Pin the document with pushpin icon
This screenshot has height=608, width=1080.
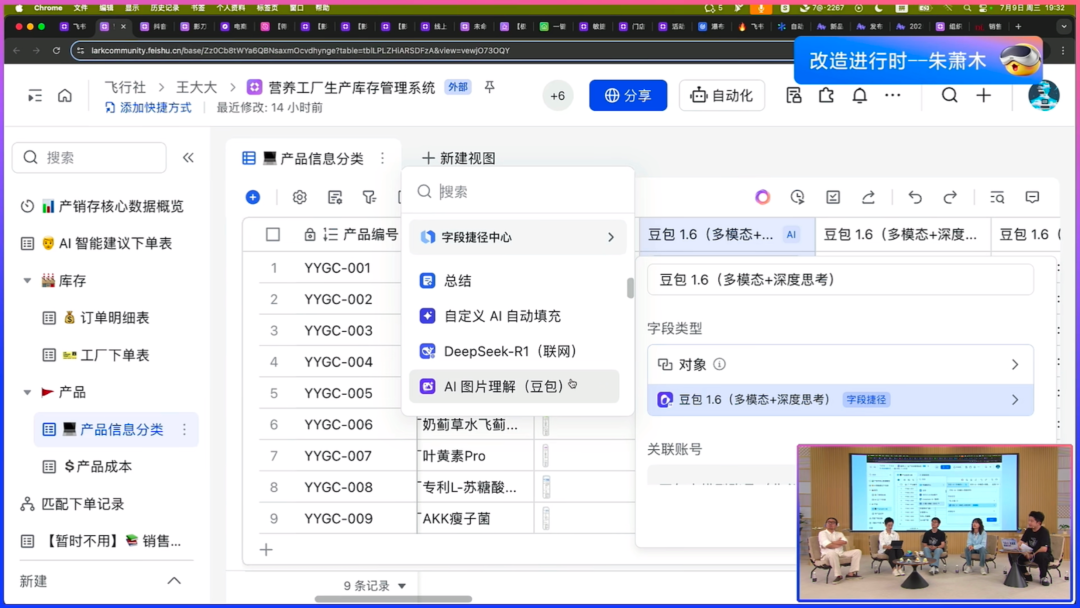coord(489,88)
